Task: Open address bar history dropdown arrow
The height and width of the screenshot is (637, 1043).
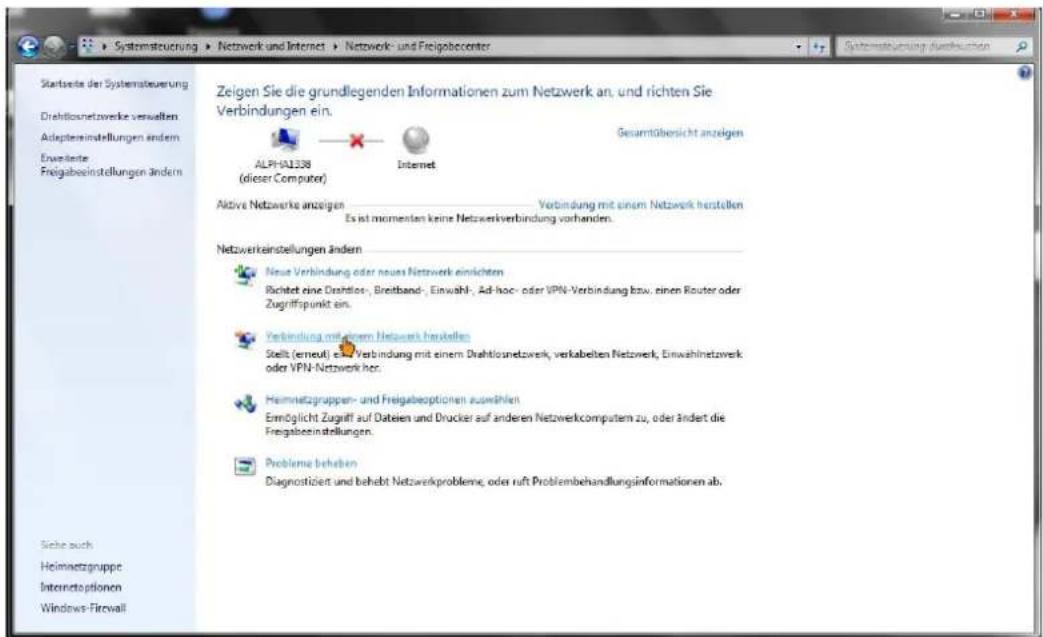Action: tap(799, 47)
